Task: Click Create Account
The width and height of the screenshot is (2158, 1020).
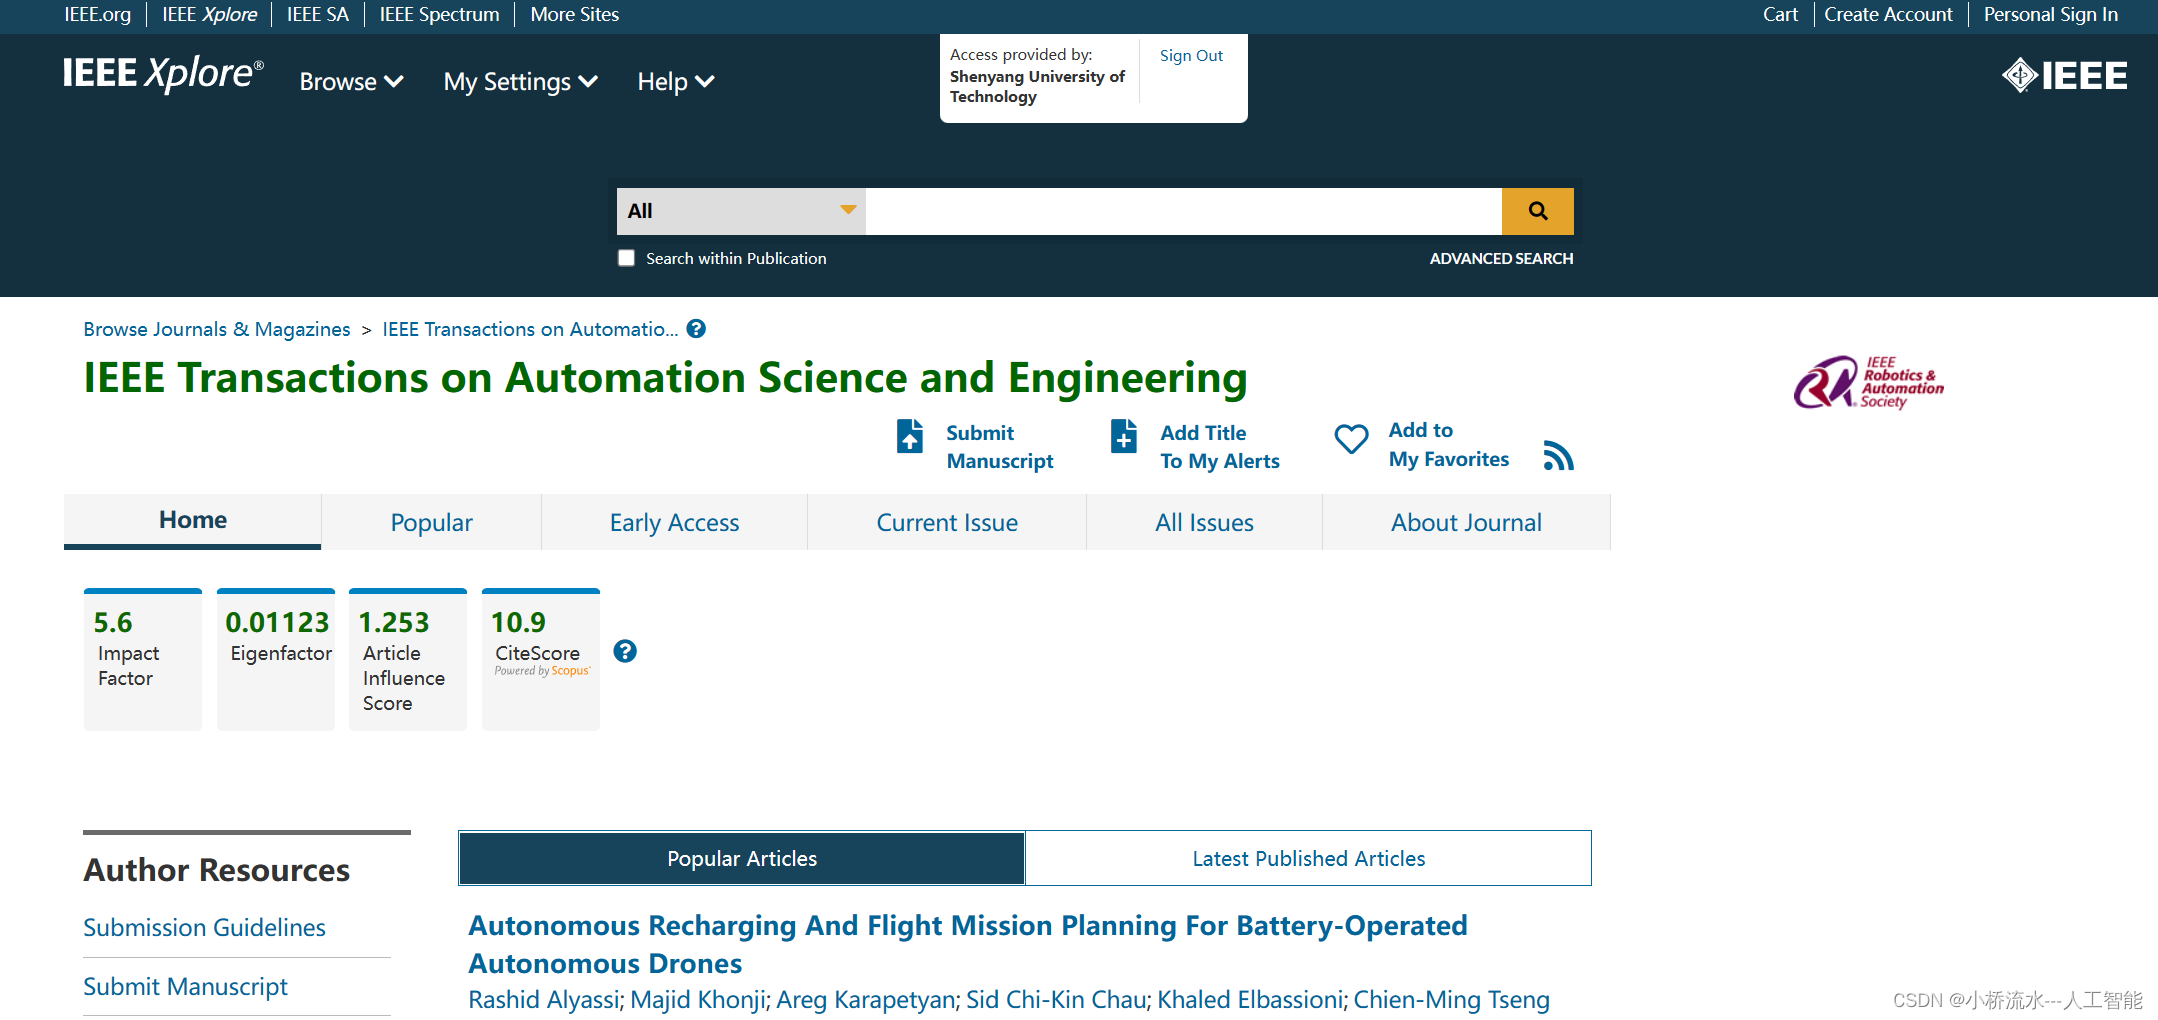Action: [1888, 14]
